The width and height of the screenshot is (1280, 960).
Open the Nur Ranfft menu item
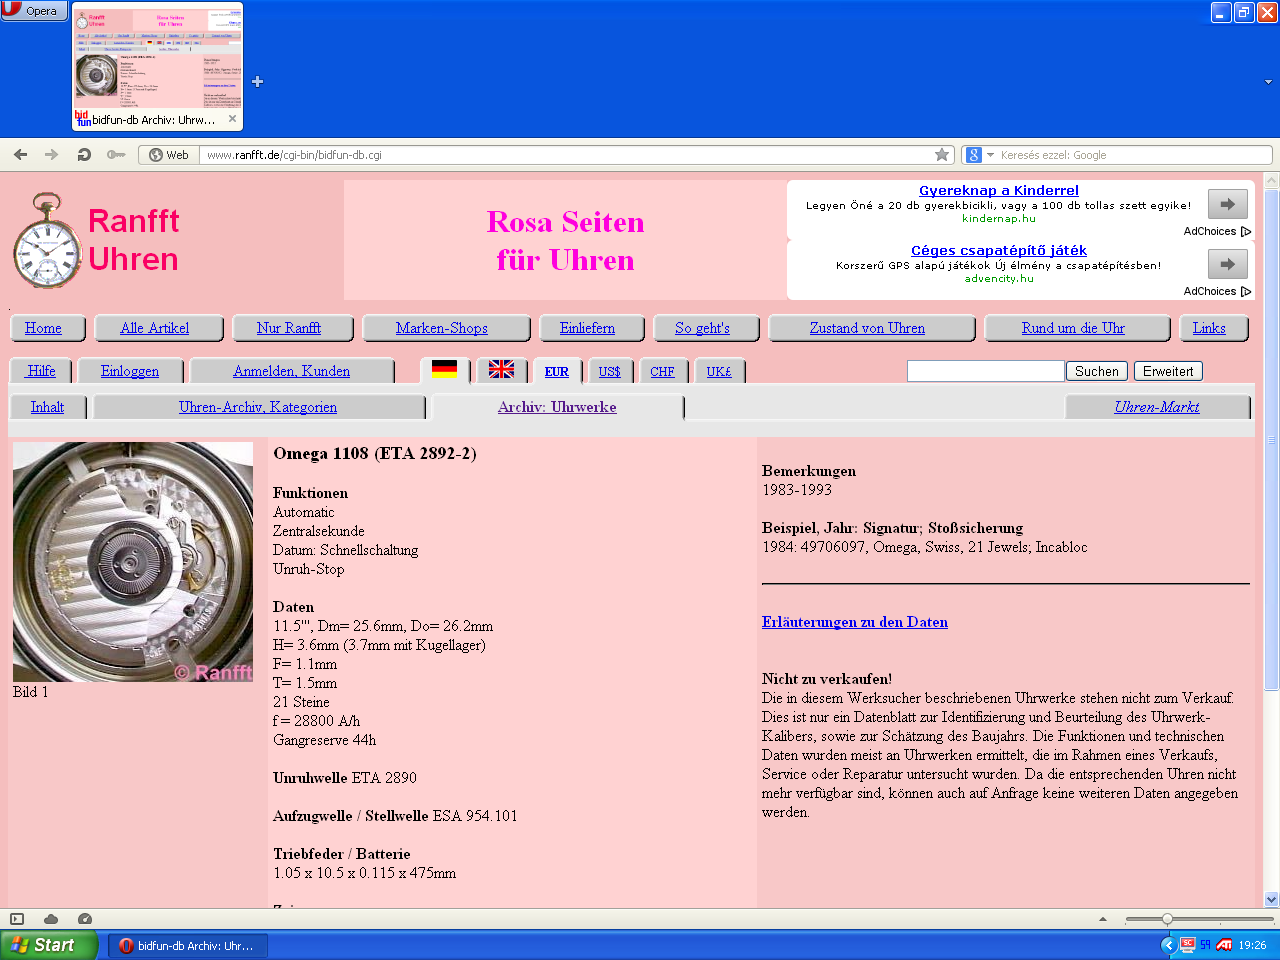pyautogui.click(x=289, y=328)
